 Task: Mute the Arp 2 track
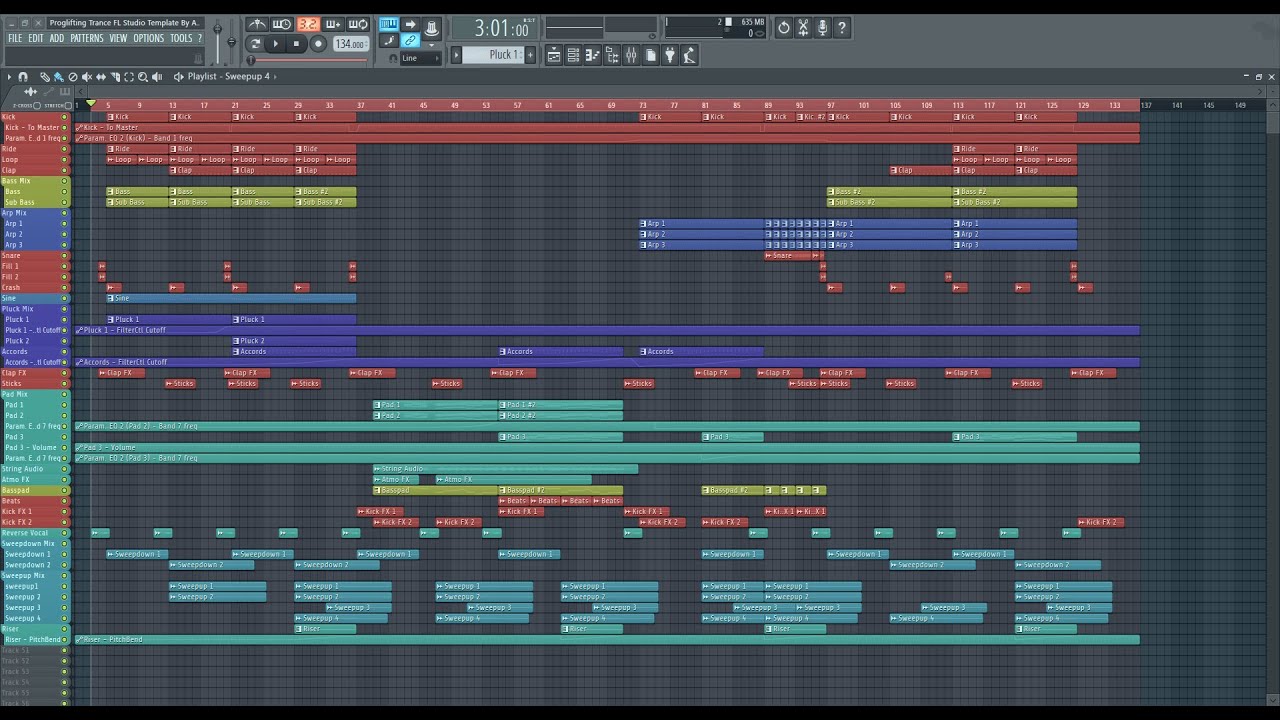(x=65, y=234)
